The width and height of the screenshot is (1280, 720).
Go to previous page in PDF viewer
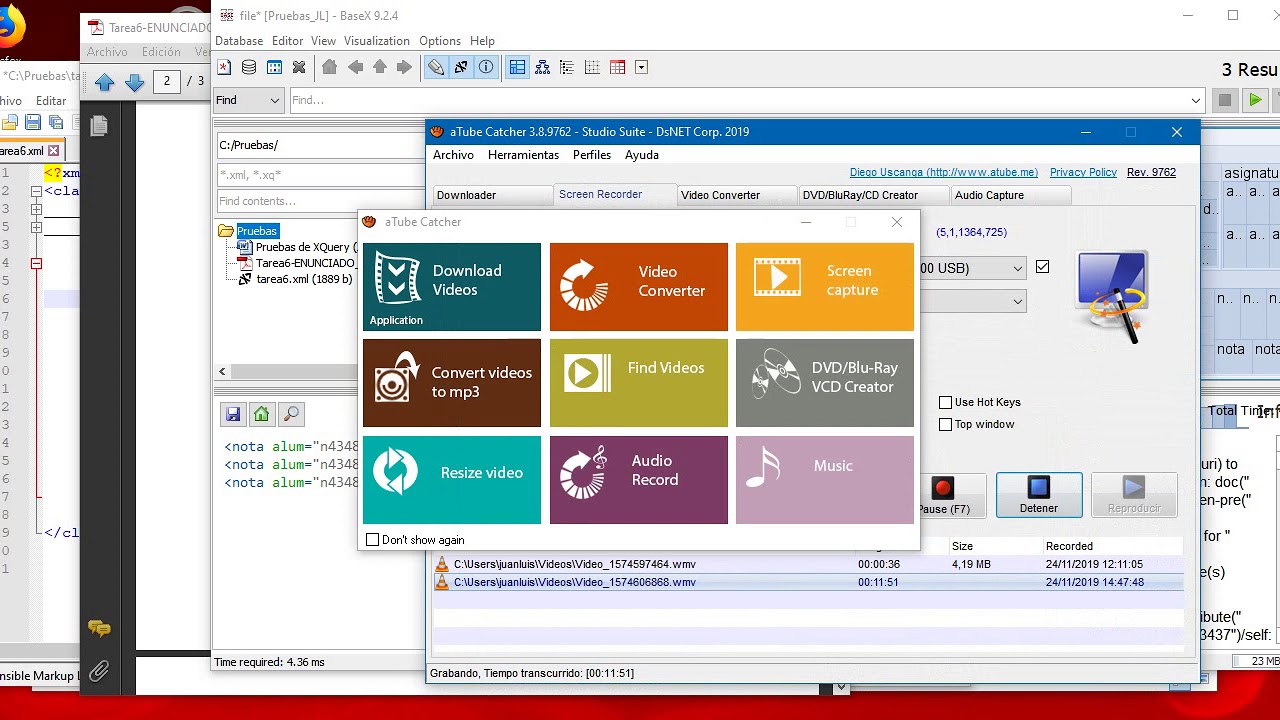(x=105, y=82)
